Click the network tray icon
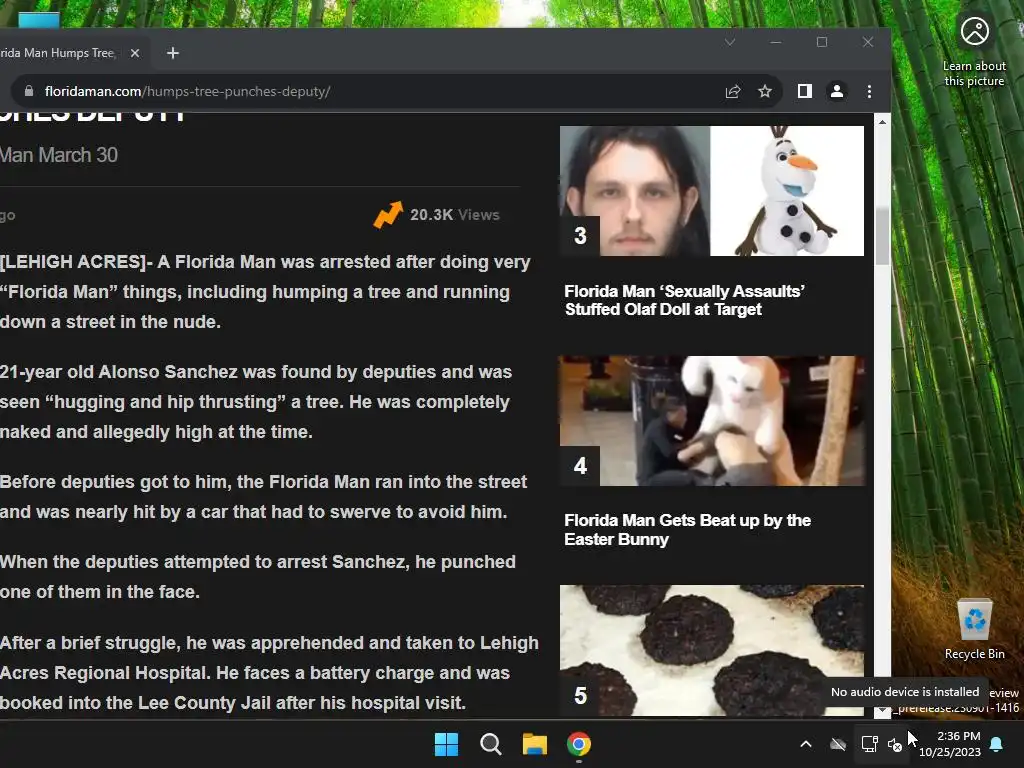The width and height of the screenshot is (1024, 768). [869, 744]
